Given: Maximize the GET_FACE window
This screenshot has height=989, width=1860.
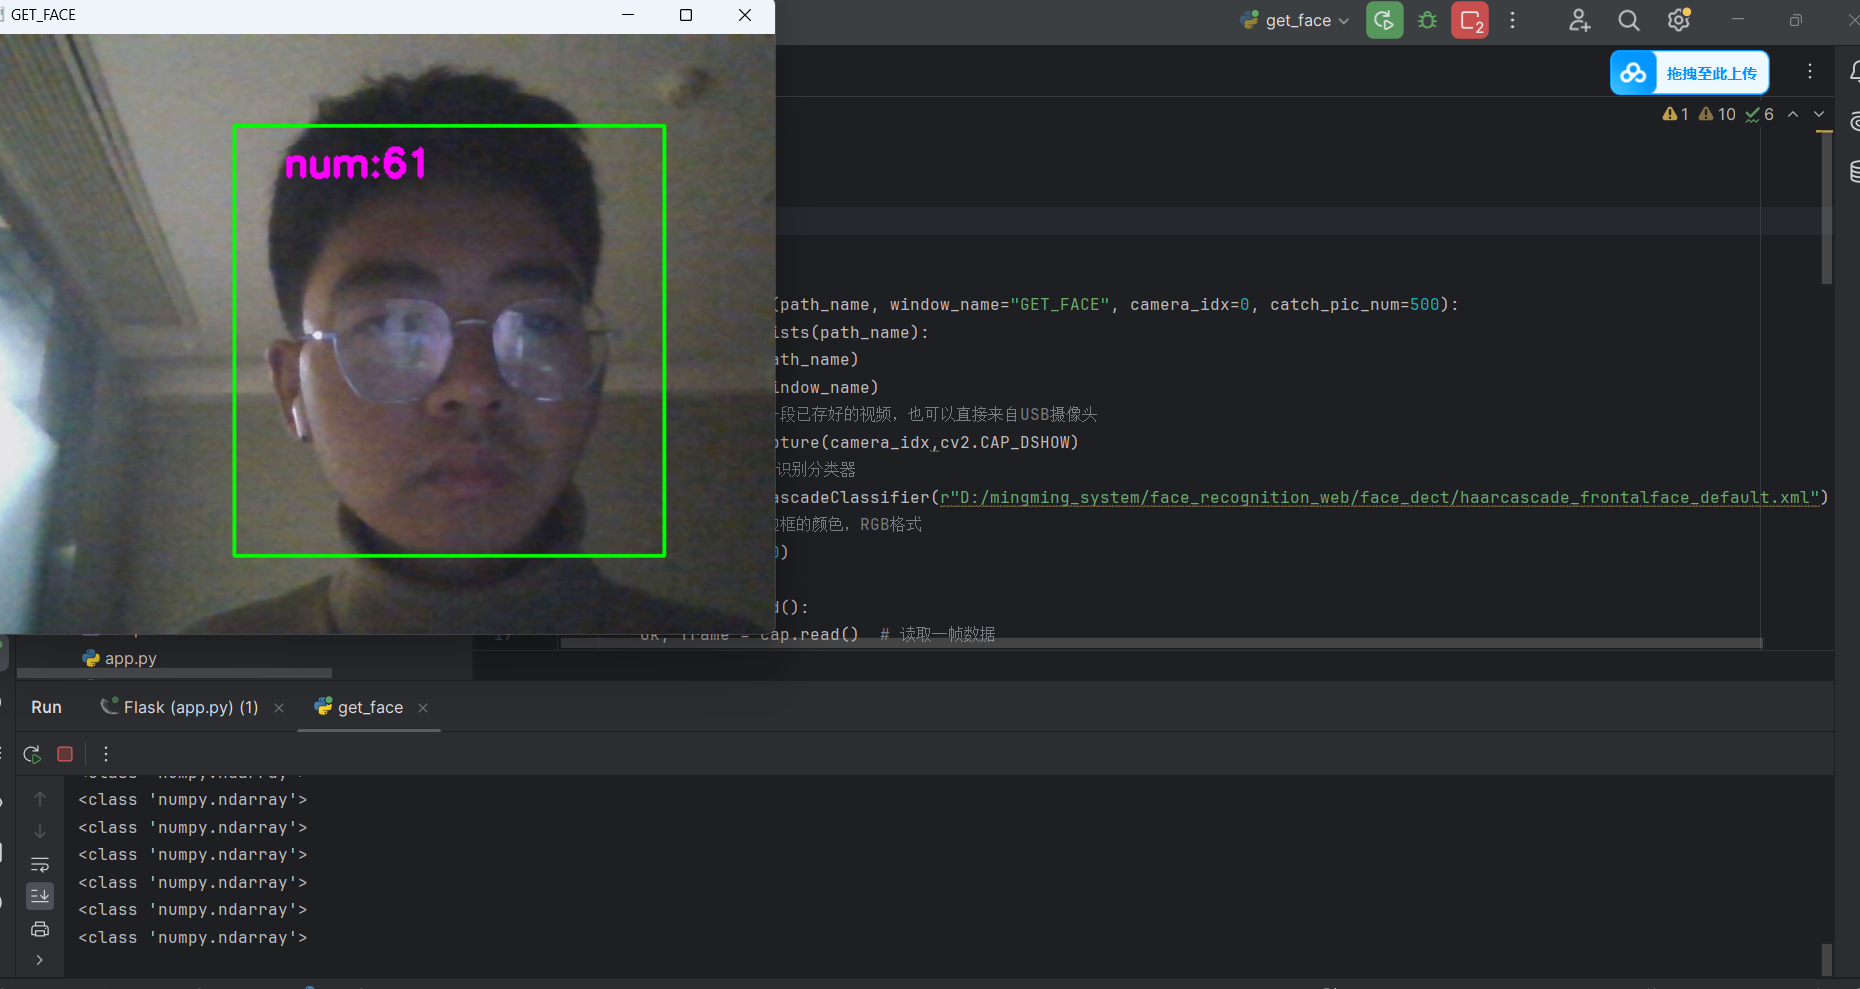Looking at the screenshot, I should pos(686,15).
